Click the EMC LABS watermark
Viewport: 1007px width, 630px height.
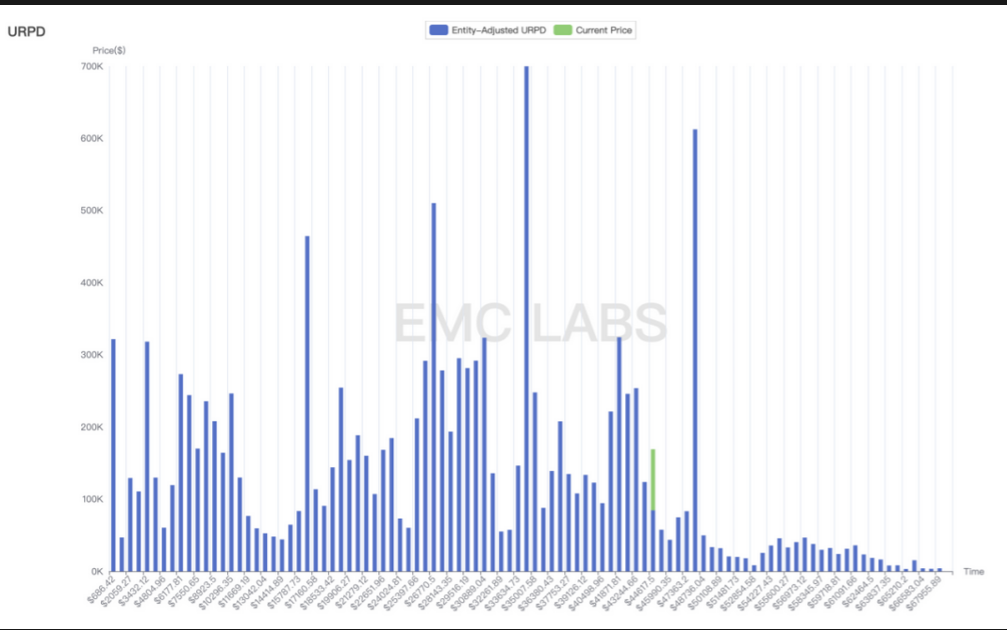530,322
